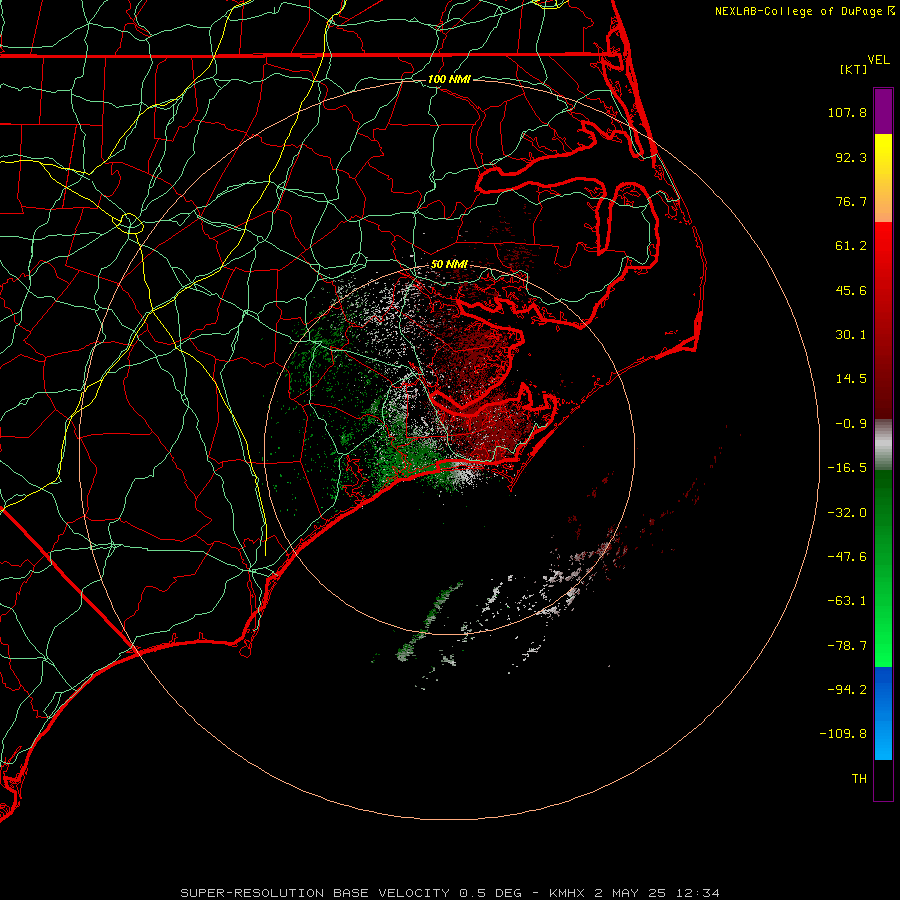
Task: Select the 61.2 velocity value
Action: point(851,246)
